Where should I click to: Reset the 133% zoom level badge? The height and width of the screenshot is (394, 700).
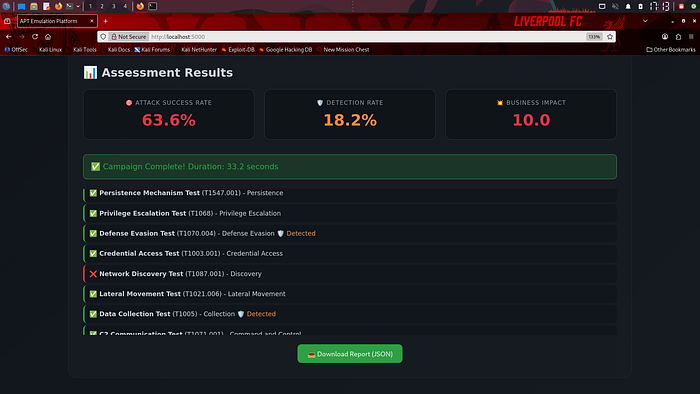(x=594, y=37)
